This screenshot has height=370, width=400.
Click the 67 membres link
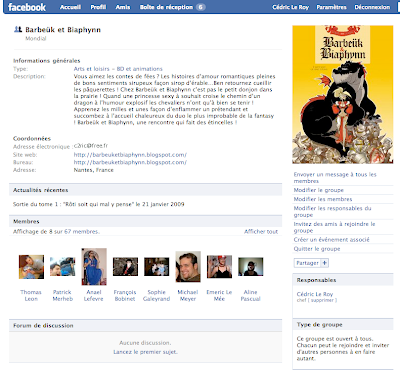81,232
